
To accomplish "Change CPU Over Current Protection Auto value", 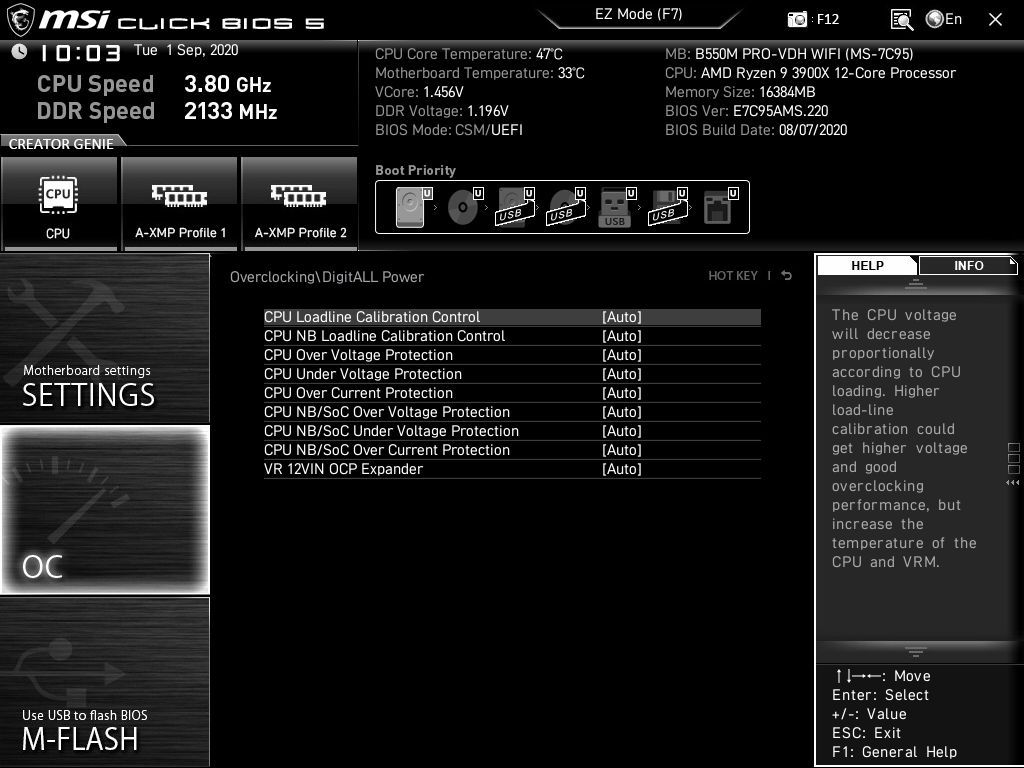I will point(622,392).
